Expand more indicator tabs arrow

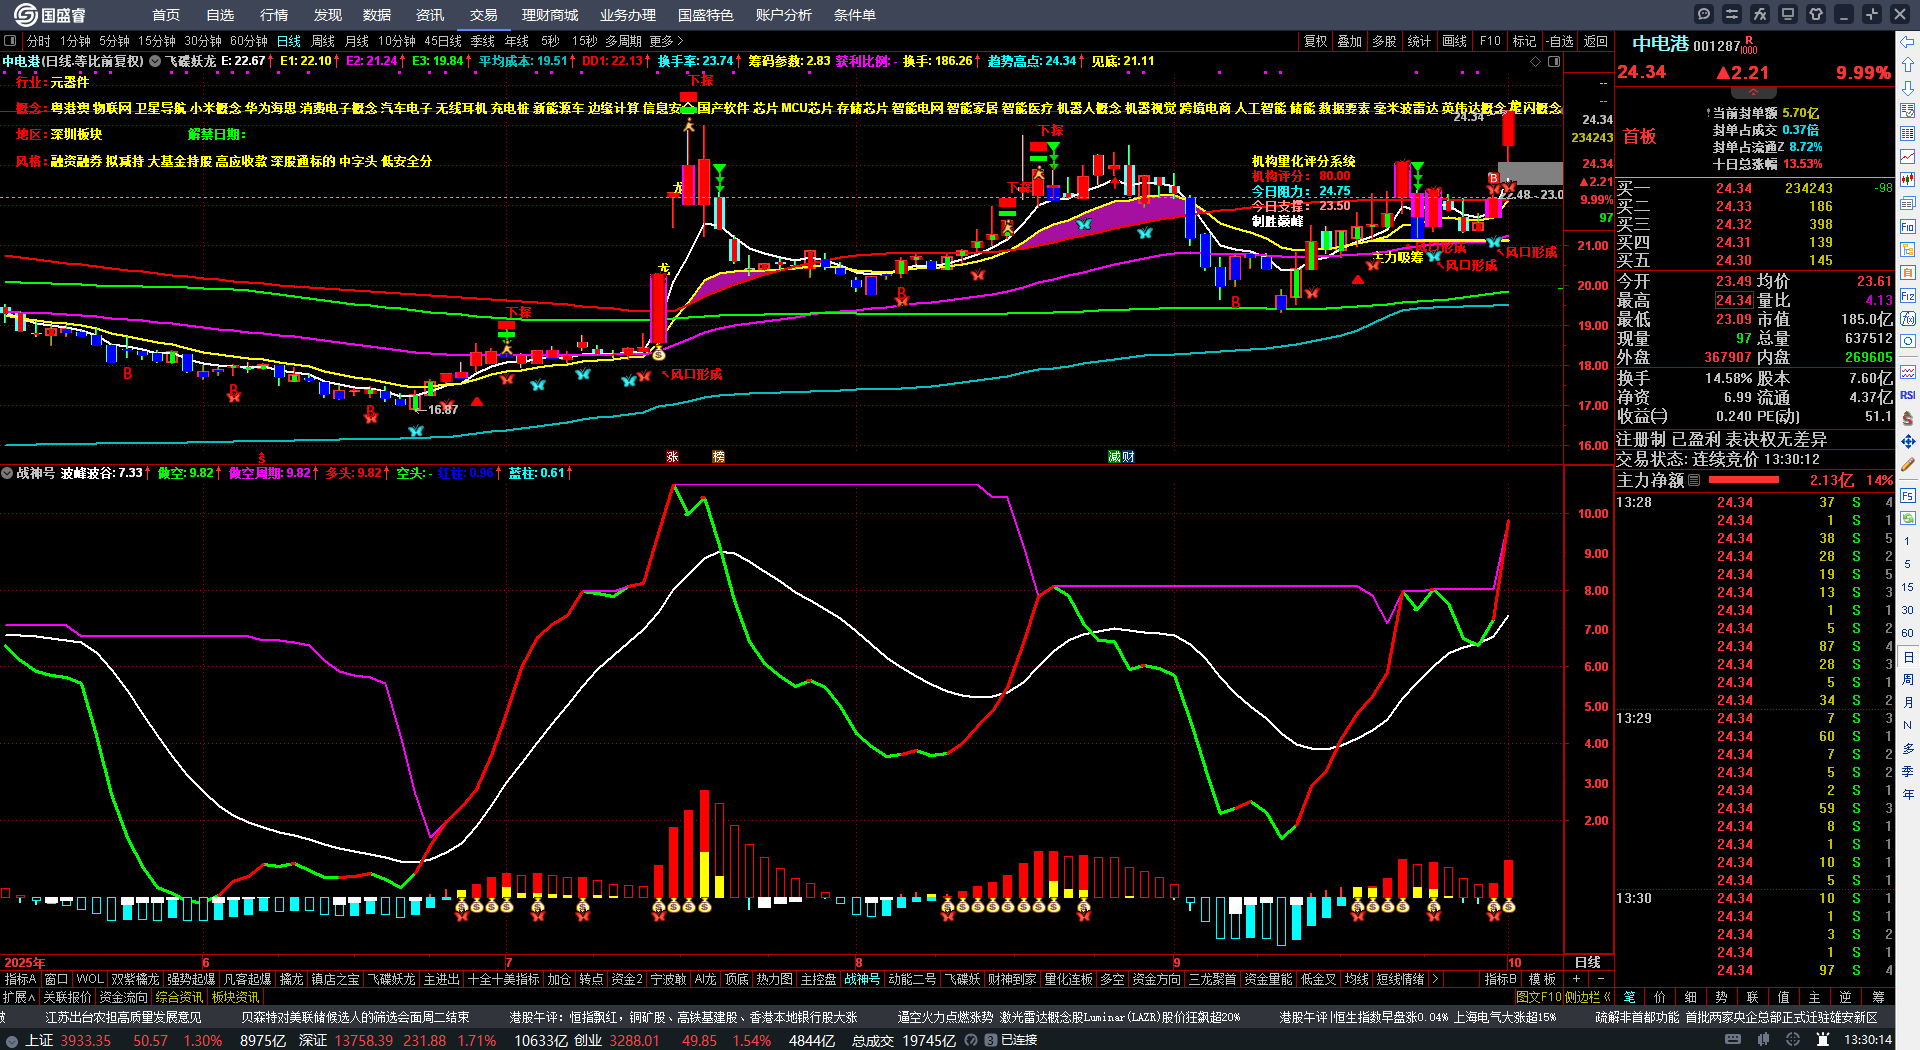click(1436, 979)
